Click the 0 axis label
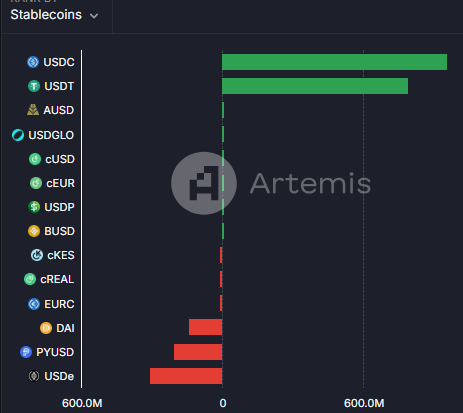This screenshot has width=463, height=413. pos(223,403)
